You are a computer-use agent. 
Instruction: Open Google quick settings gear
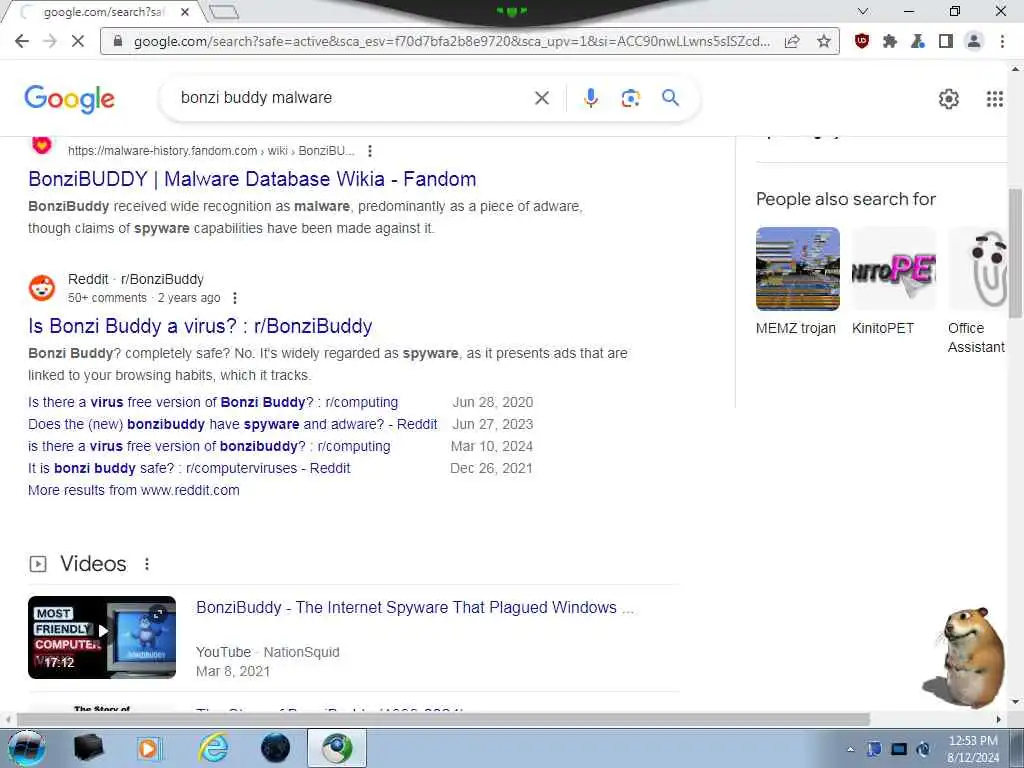pyautogui.click(x=948, y=99)
